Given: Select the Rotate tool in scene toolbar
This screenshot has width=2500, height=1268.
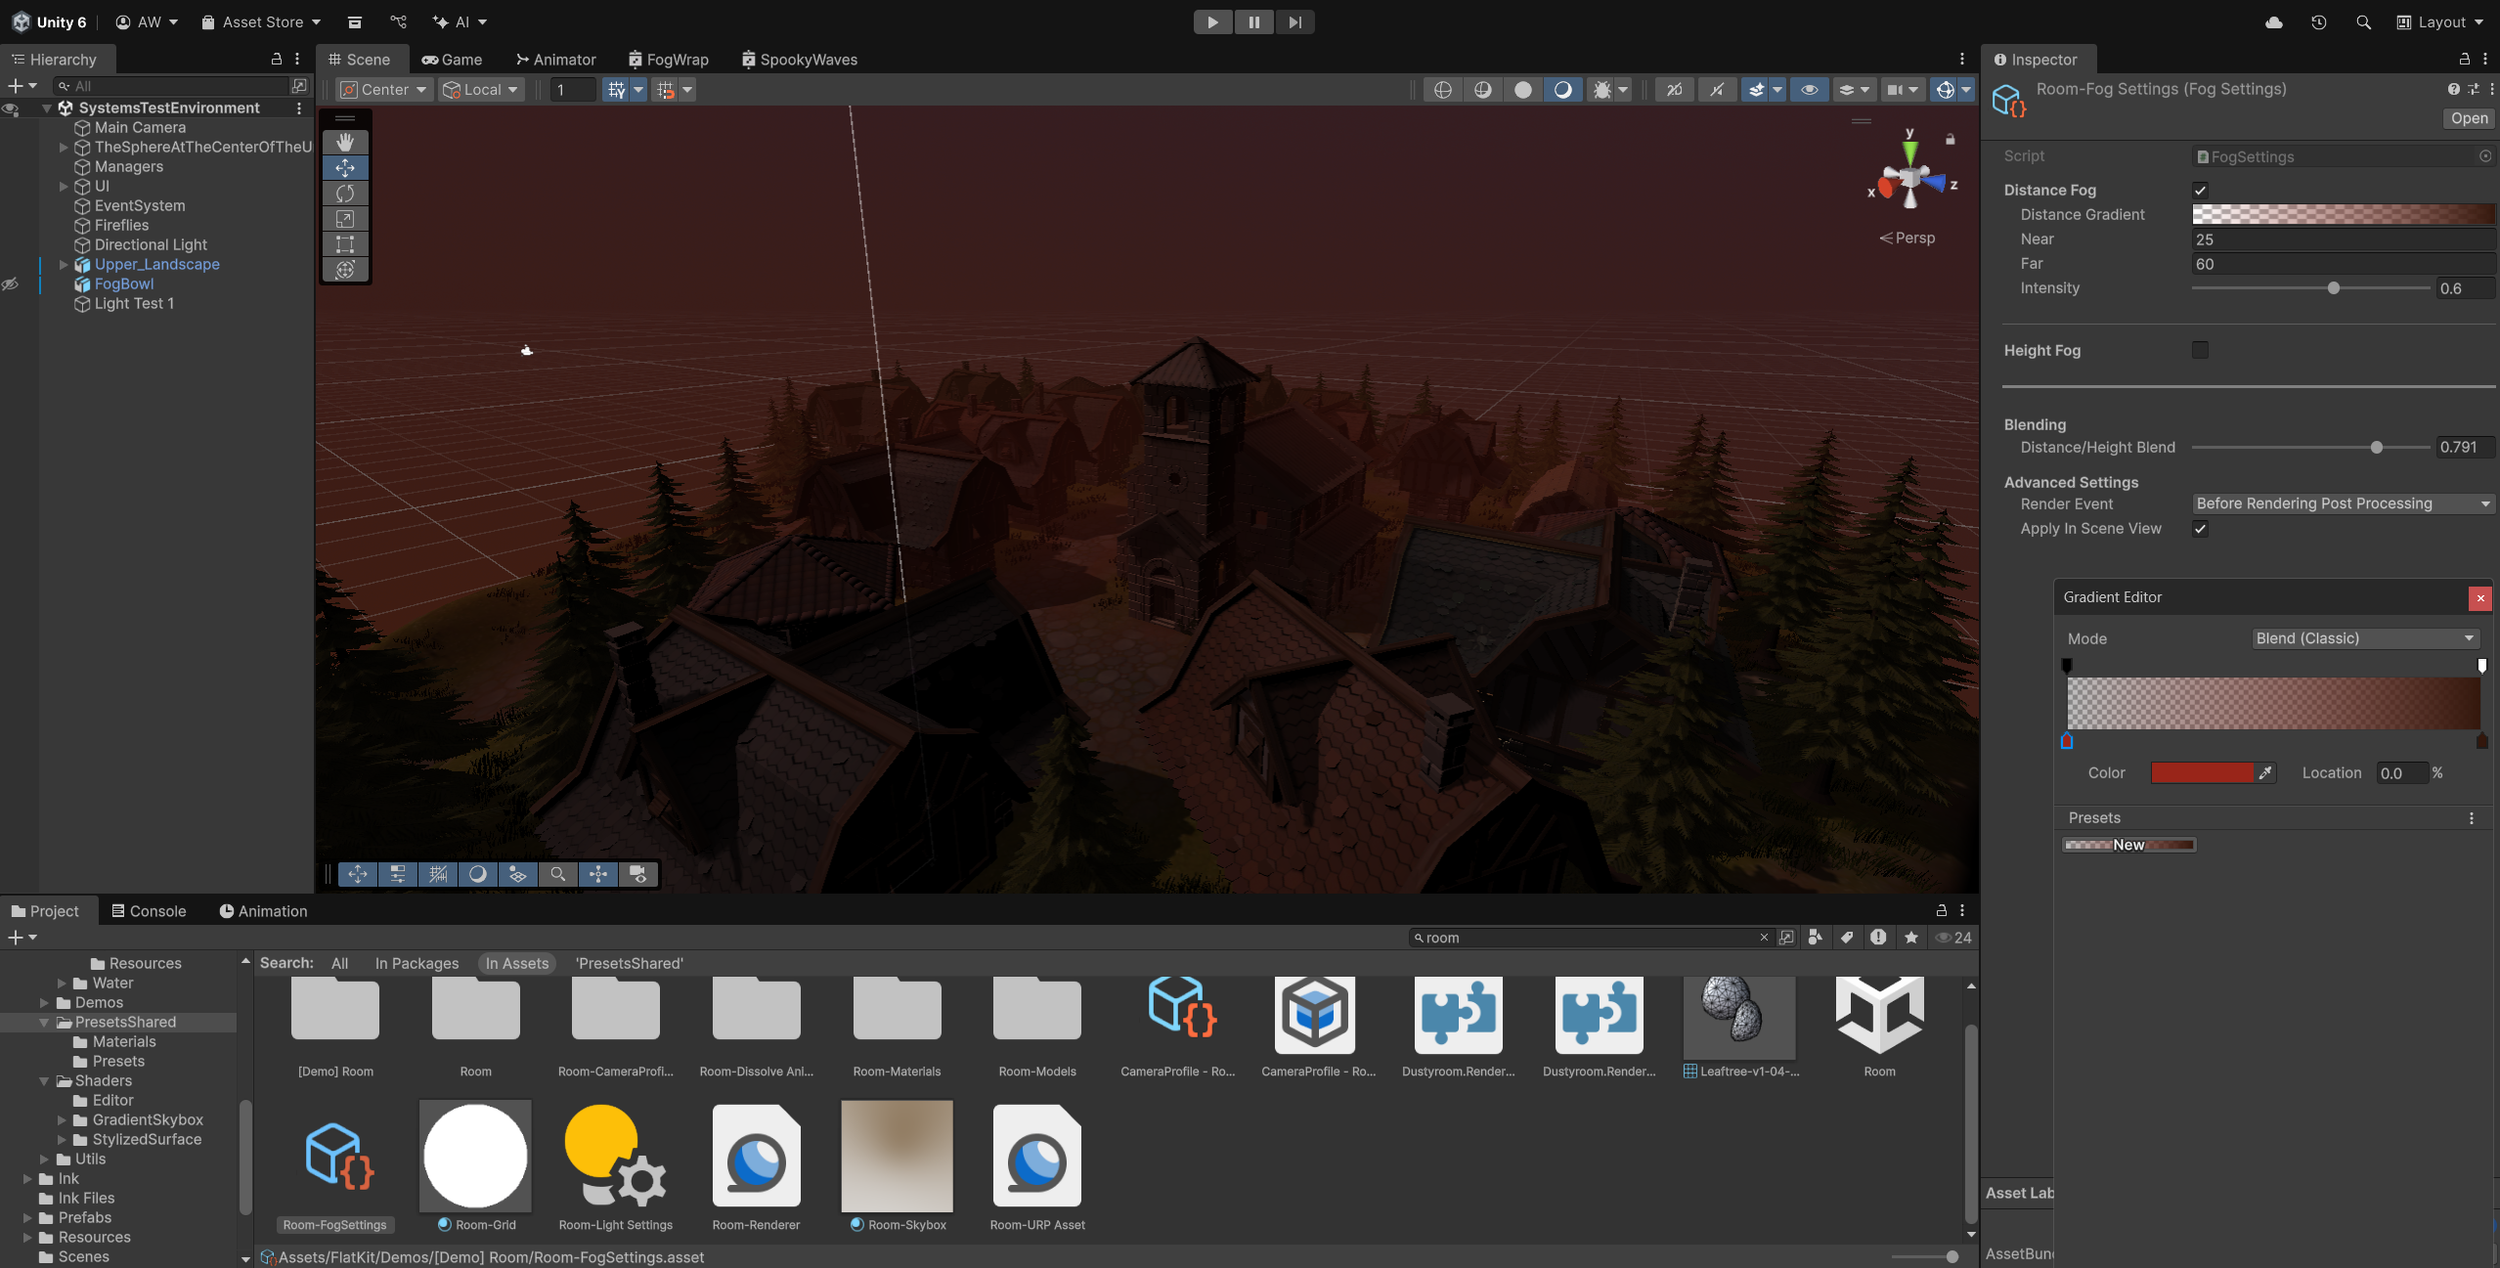Looking at the screenshot, I should (x=345, y=193).
